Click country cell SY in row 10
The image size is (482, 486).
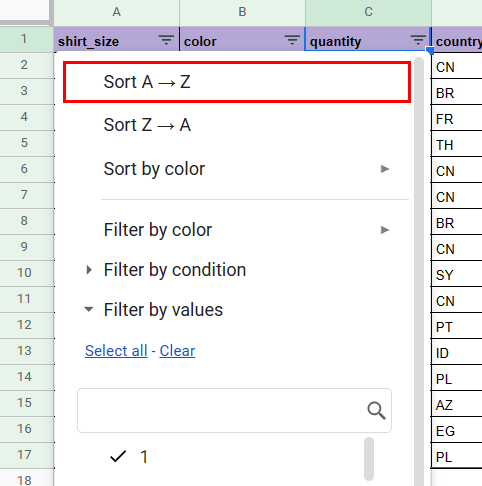[x=457, y=273]
